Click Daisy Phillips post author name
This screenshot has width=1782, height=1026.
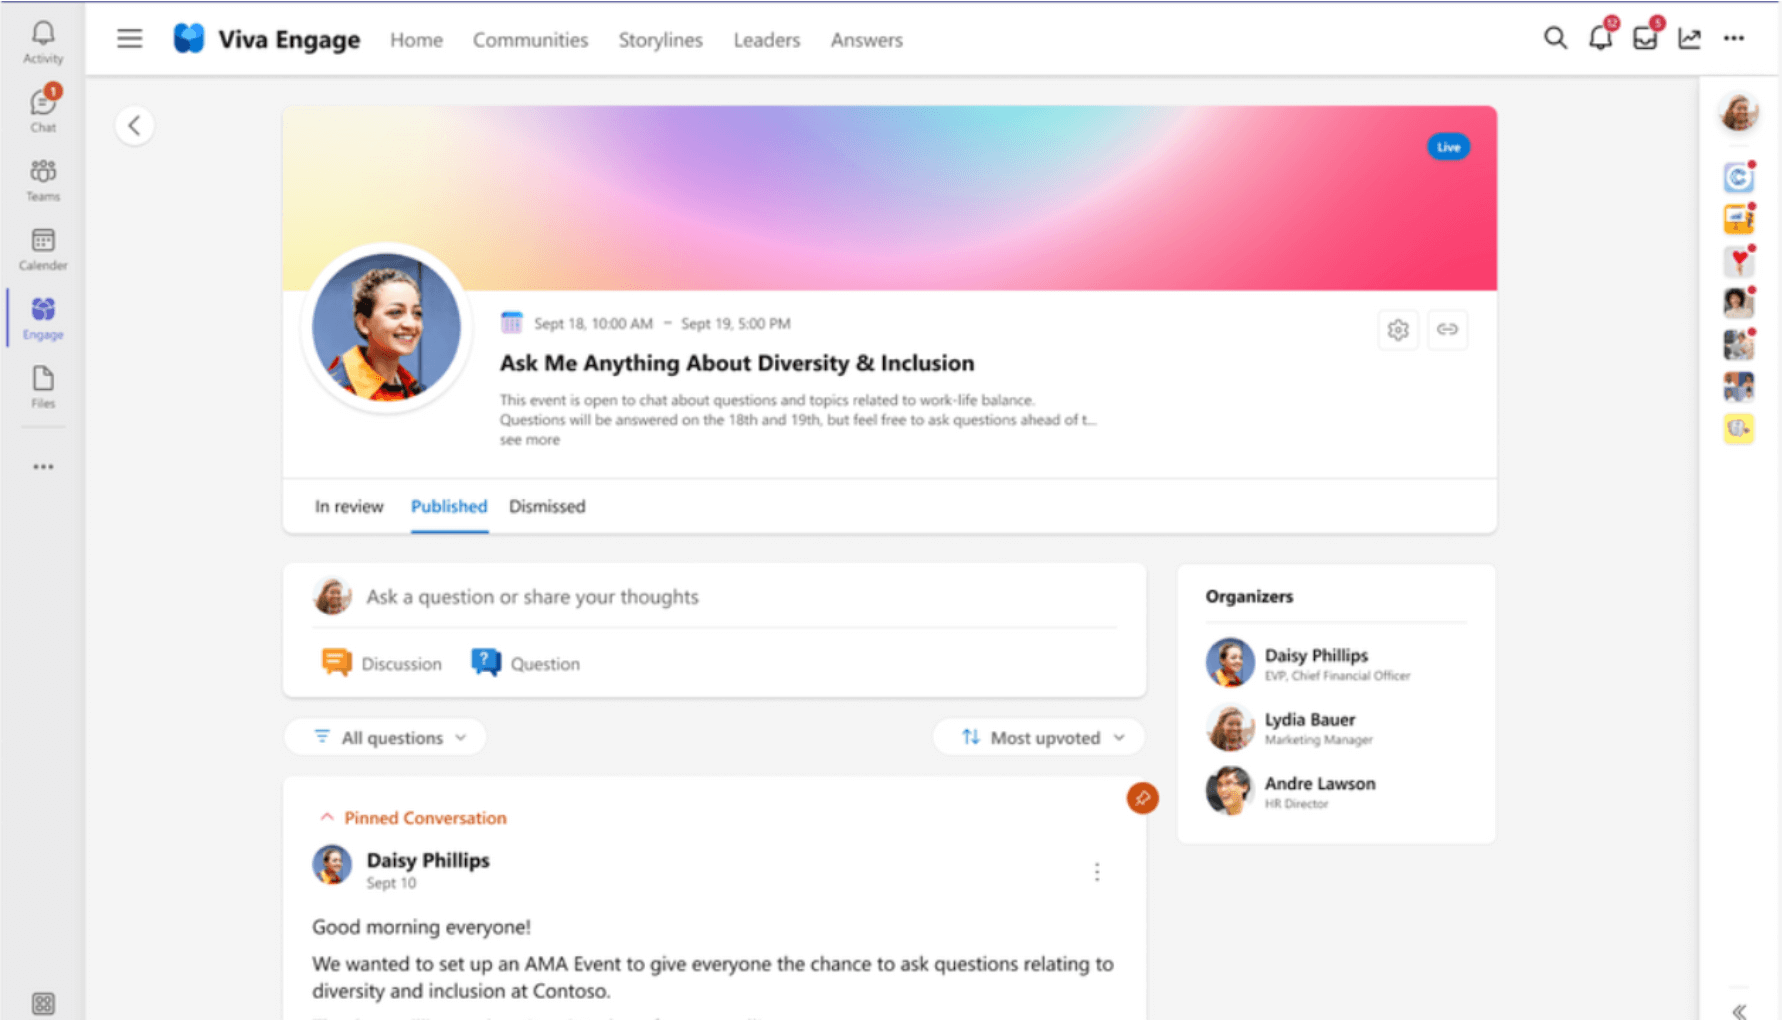click(x=428, y=860)
